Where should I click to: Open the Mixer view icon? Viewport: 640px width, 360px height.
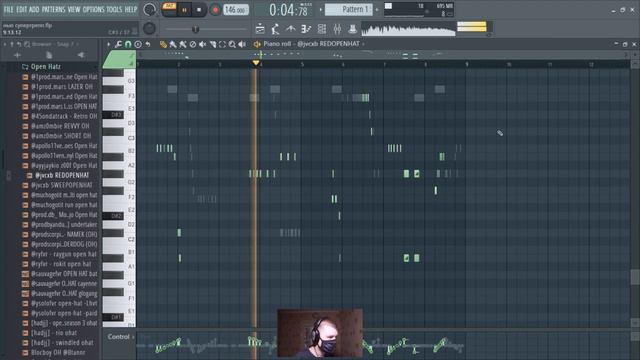pyautogui.click(x=337, y=29)
